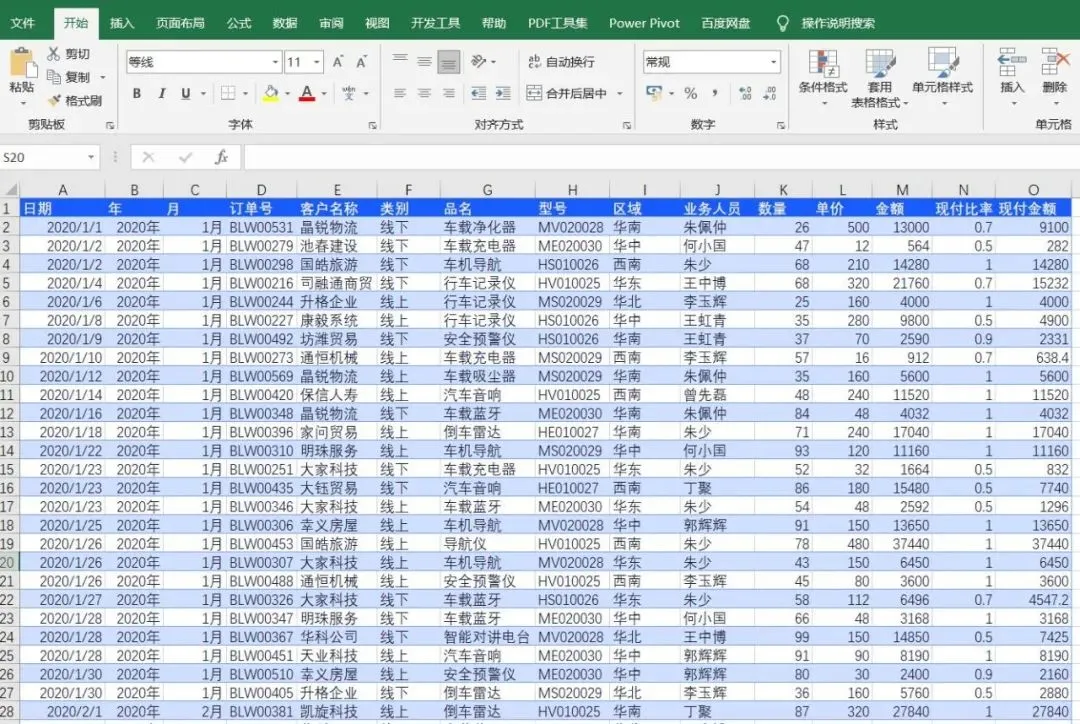Click the increase indent icon
Screen dimensions: 1080x724
(x=503, y=93)
